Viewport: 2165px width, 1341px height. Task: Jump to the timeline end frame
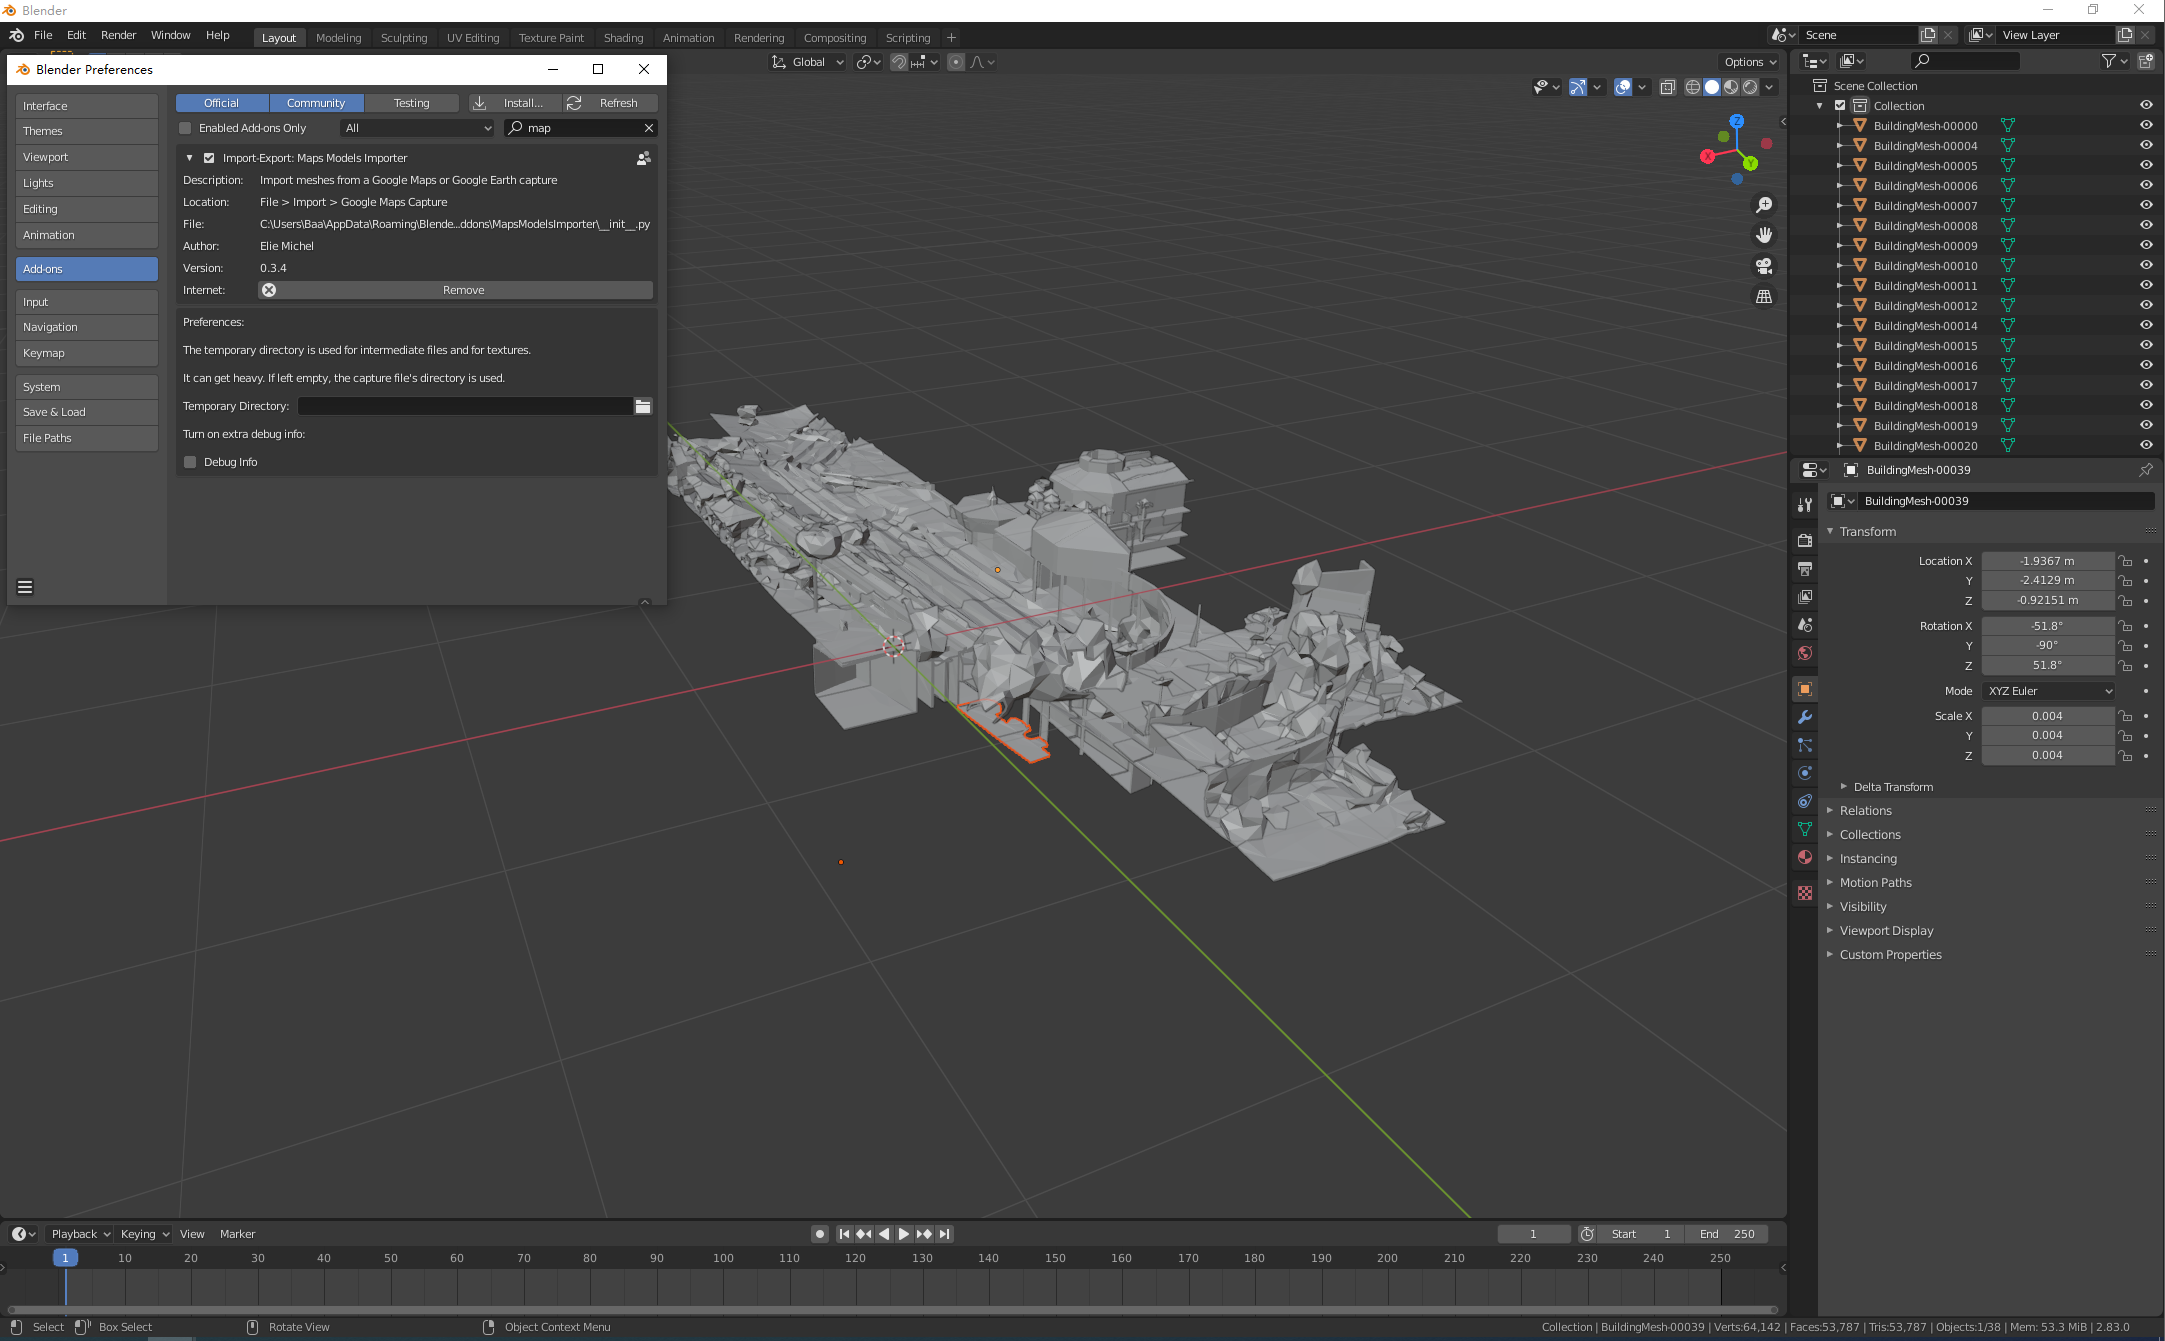pyautogui.click(x=945, y=1234)
